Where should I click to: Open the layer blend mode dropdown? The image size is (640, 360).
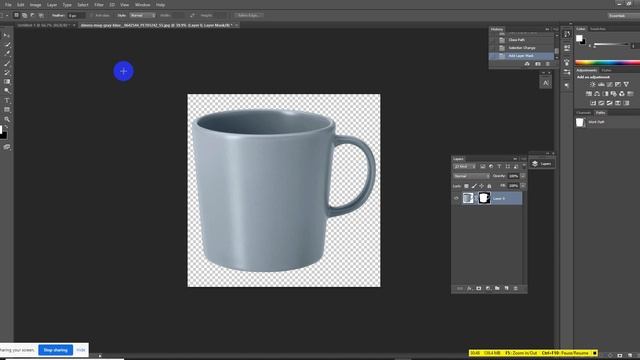click(471, 176)
